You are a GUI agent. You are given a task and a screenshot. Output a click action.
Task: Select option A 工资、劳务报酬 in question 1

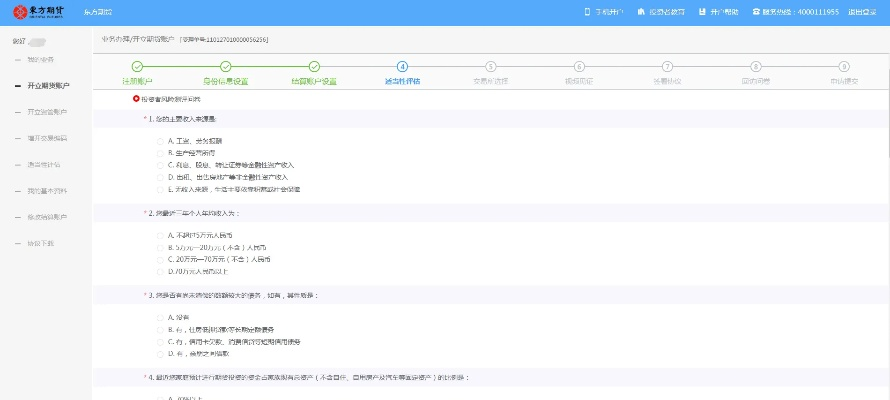click(x=160, y=141)
